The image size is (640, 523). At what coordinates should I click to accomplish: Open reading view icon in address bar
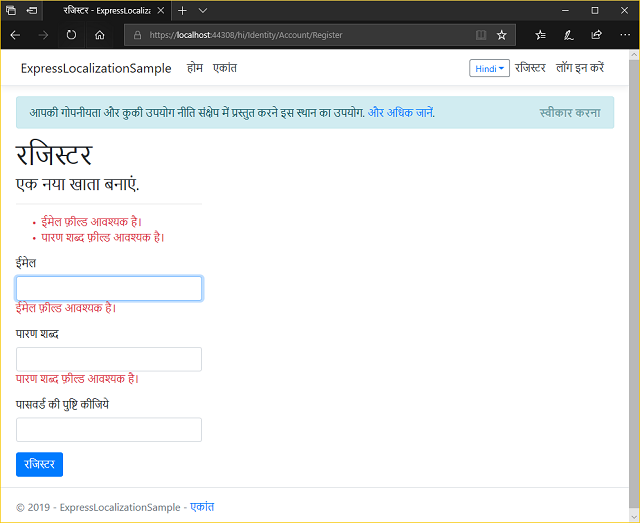click(481, 34)
